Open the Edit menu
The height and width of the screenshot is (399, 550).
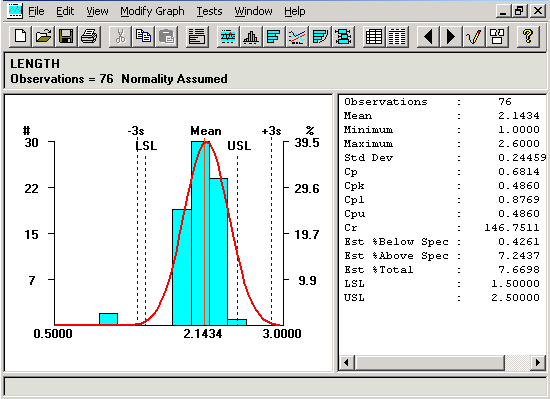65,11
